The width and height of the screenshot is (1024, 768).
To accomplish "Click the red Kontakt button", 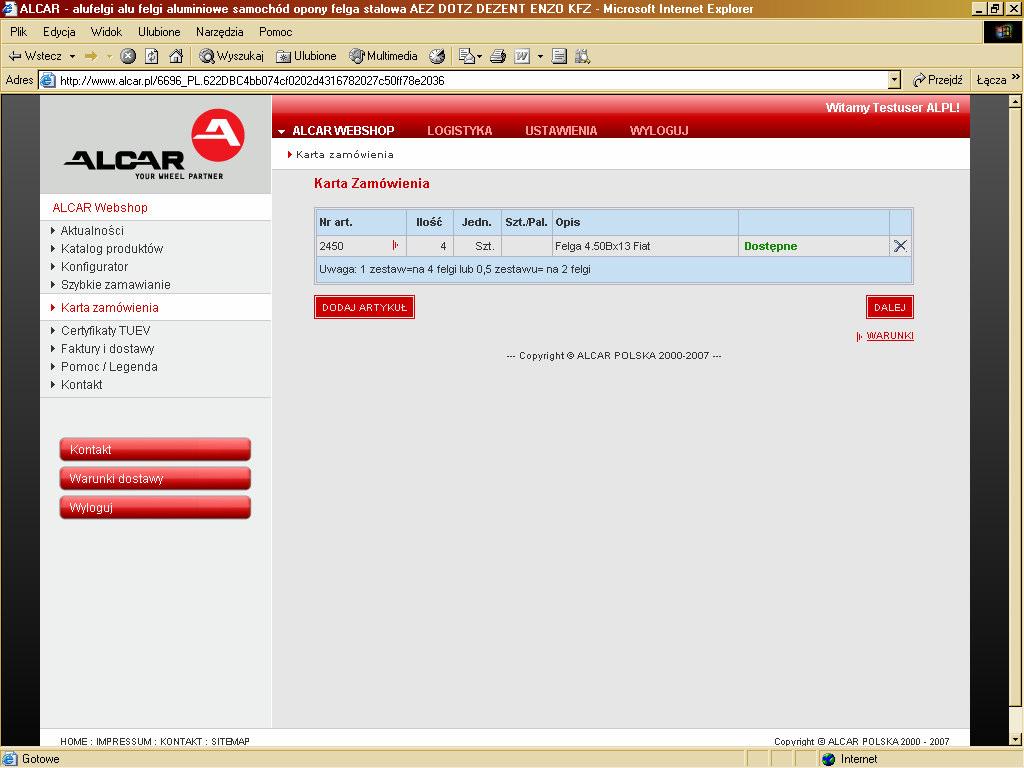I will click(155, 449).
